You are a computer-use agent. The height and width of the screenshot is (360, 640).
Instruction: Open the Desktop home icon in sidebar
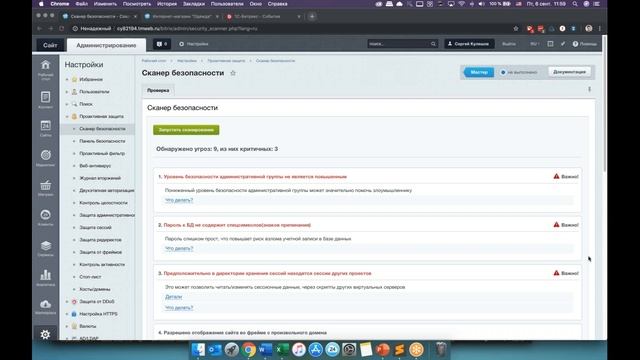pos(45,65)
